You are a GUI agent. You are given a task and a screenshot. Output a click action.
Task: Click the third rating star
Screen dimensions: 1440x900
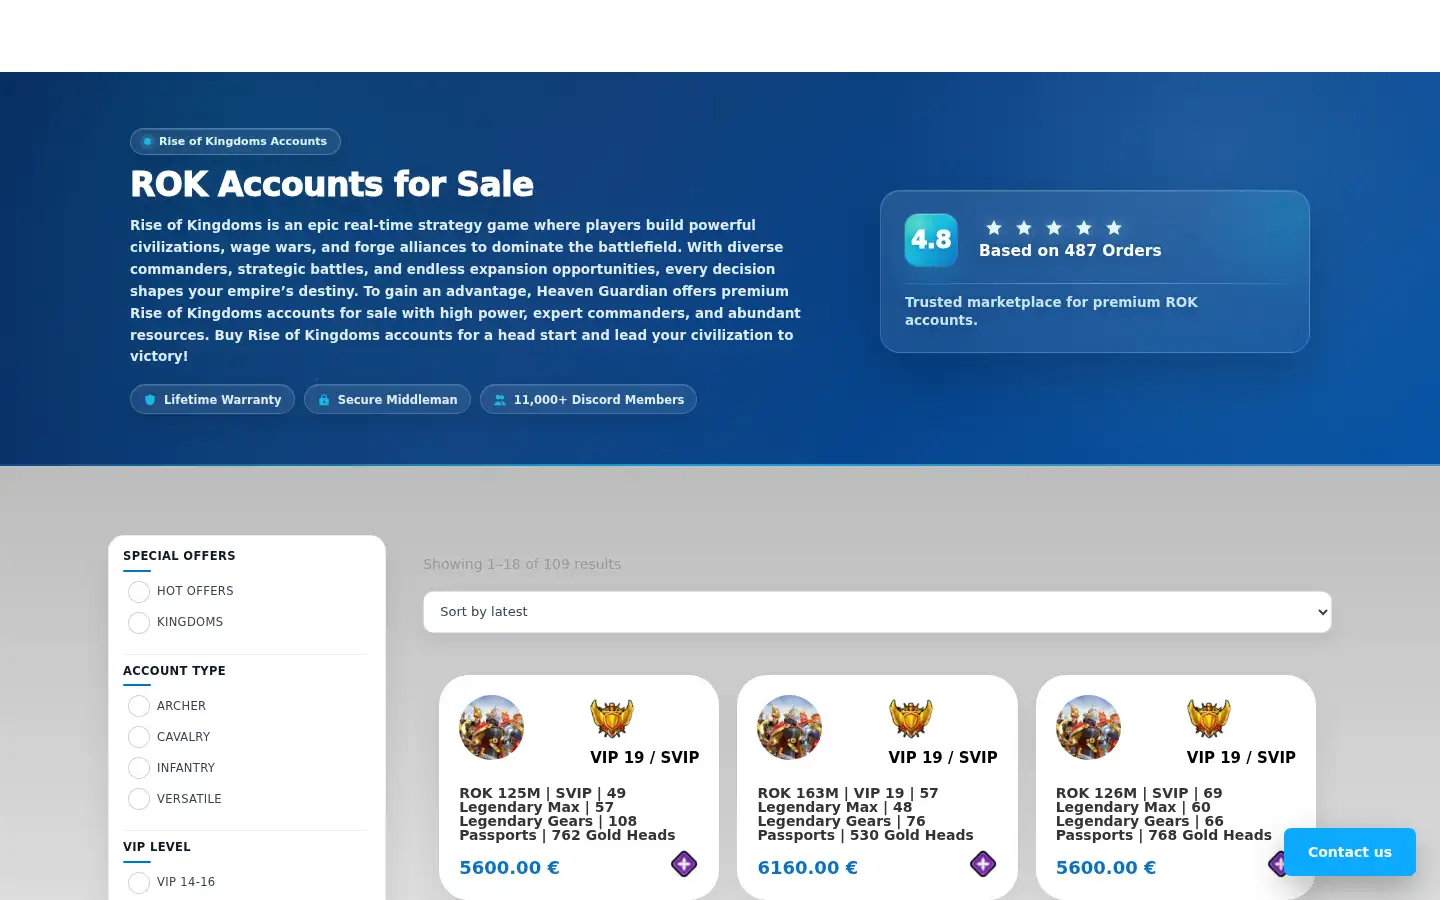1054,228
